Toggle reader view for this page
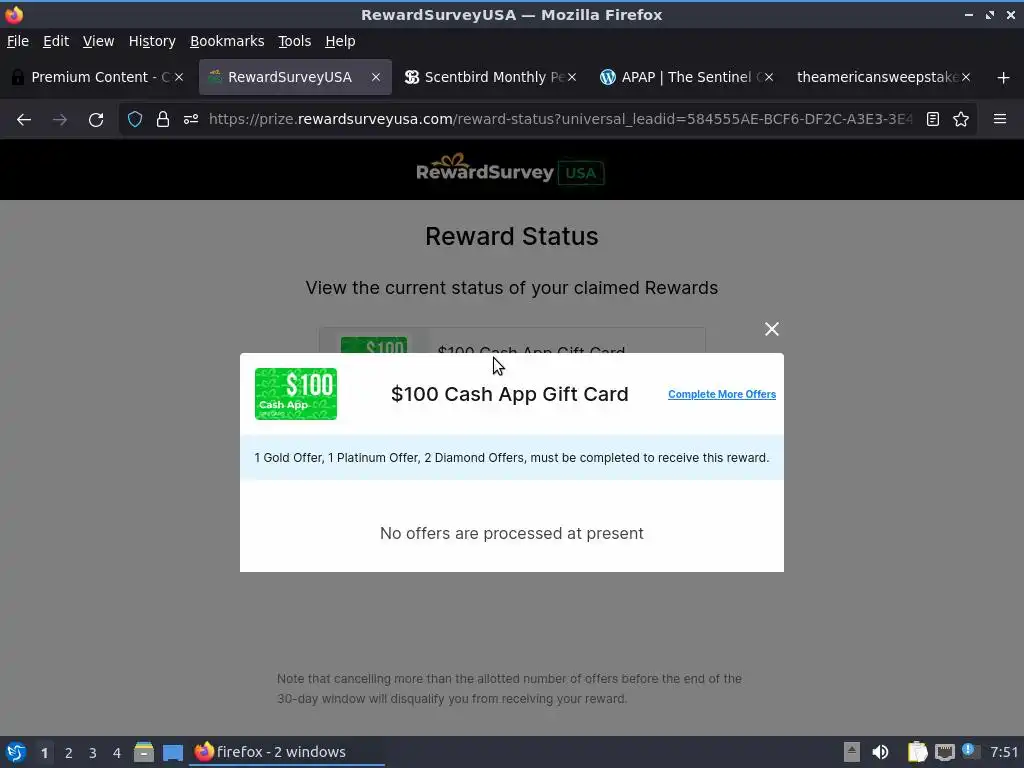 (933, 120)
